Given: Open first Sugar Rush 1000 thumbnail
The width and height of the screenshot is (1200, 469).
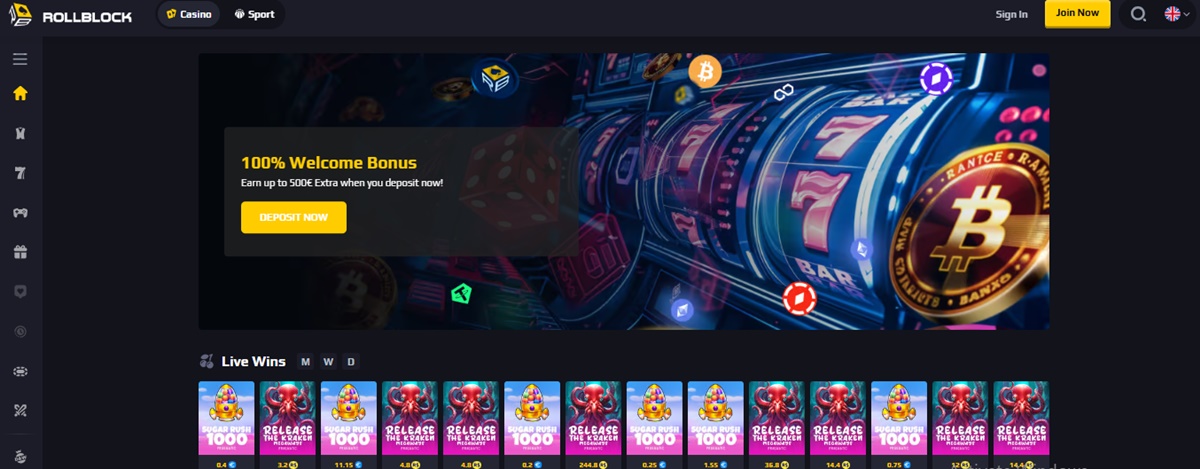Looking at the screenshot, I should (x=226, y=418).
